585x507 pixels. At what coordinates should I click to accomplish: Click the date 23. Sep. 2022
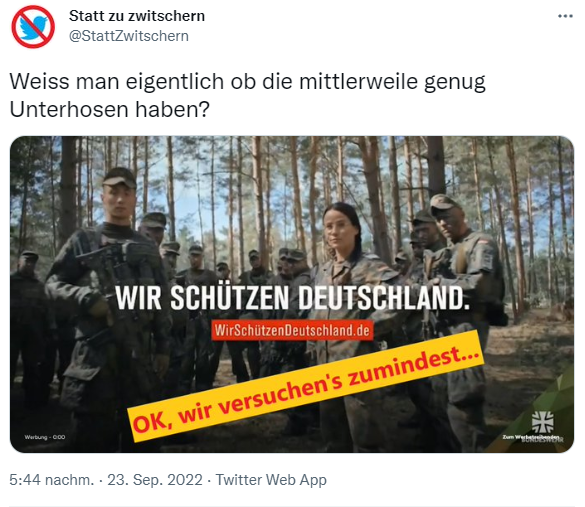[155, 480]
